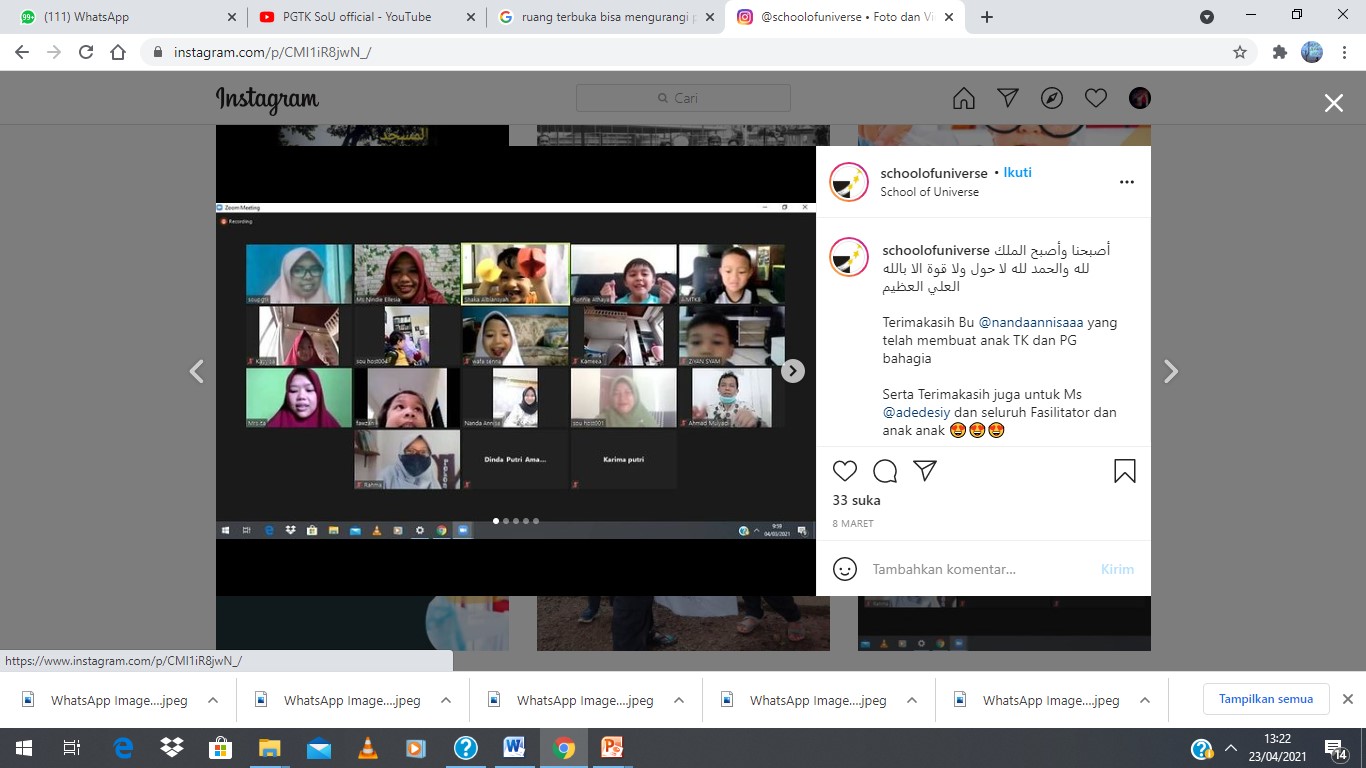
Task: Open the emoji picker in comment box
Action: click(845, 569)
